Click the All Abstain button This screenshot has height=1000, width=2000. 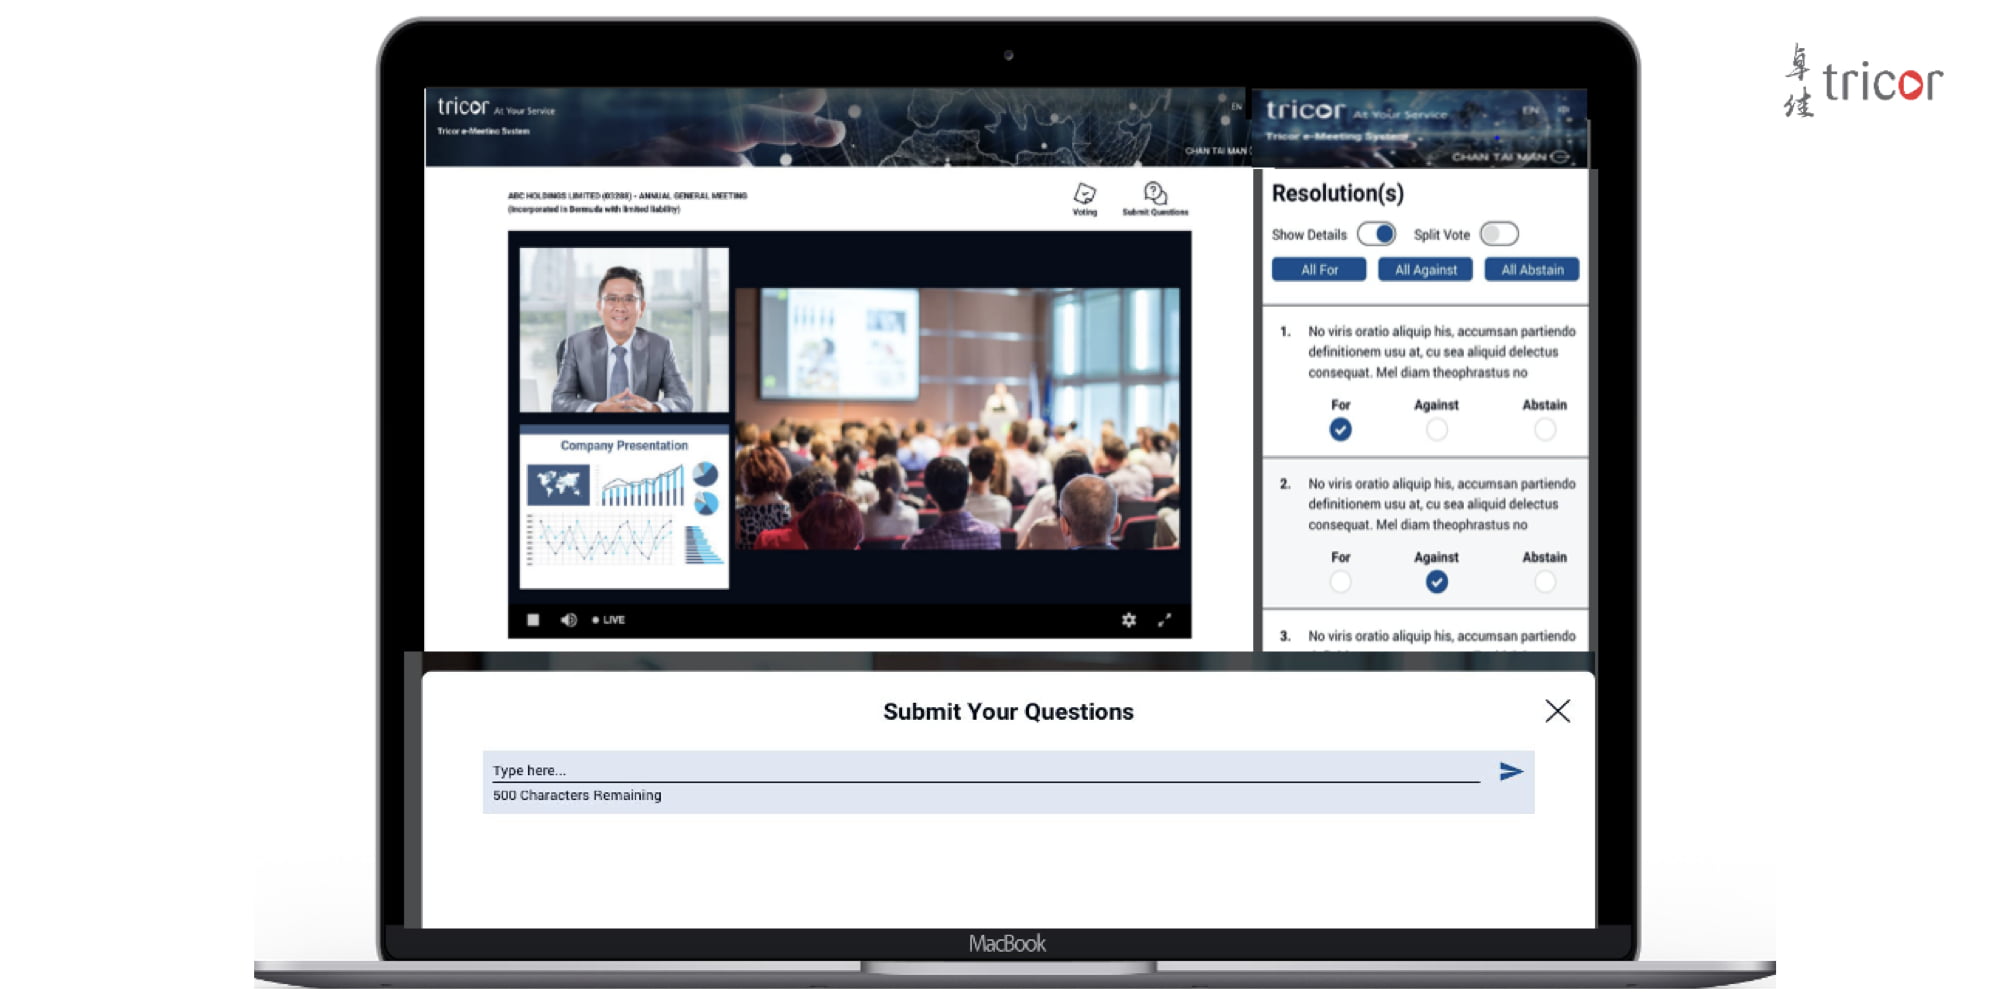[1532, 270]
